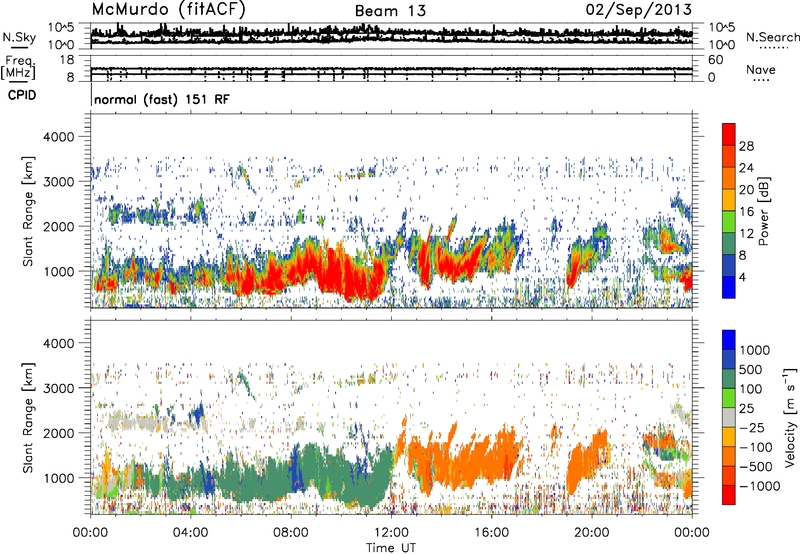
Task: Click the McMurdo (fitACF) title text
Action: 168,9
